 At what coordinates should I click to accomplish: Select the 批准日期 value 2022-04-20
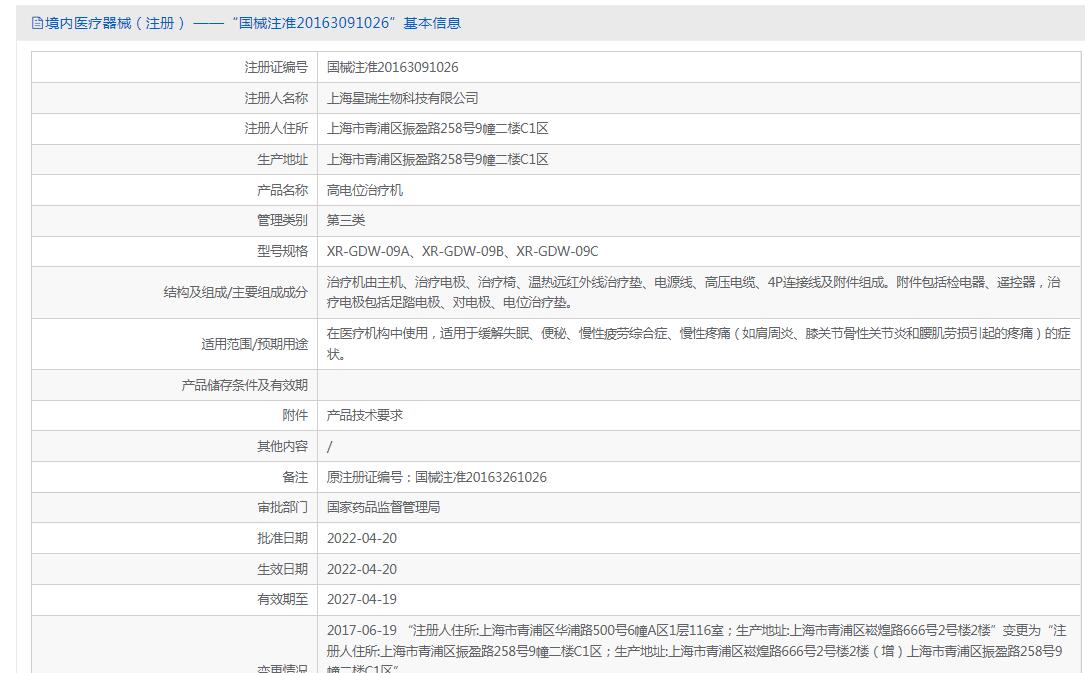click(362, 538)
